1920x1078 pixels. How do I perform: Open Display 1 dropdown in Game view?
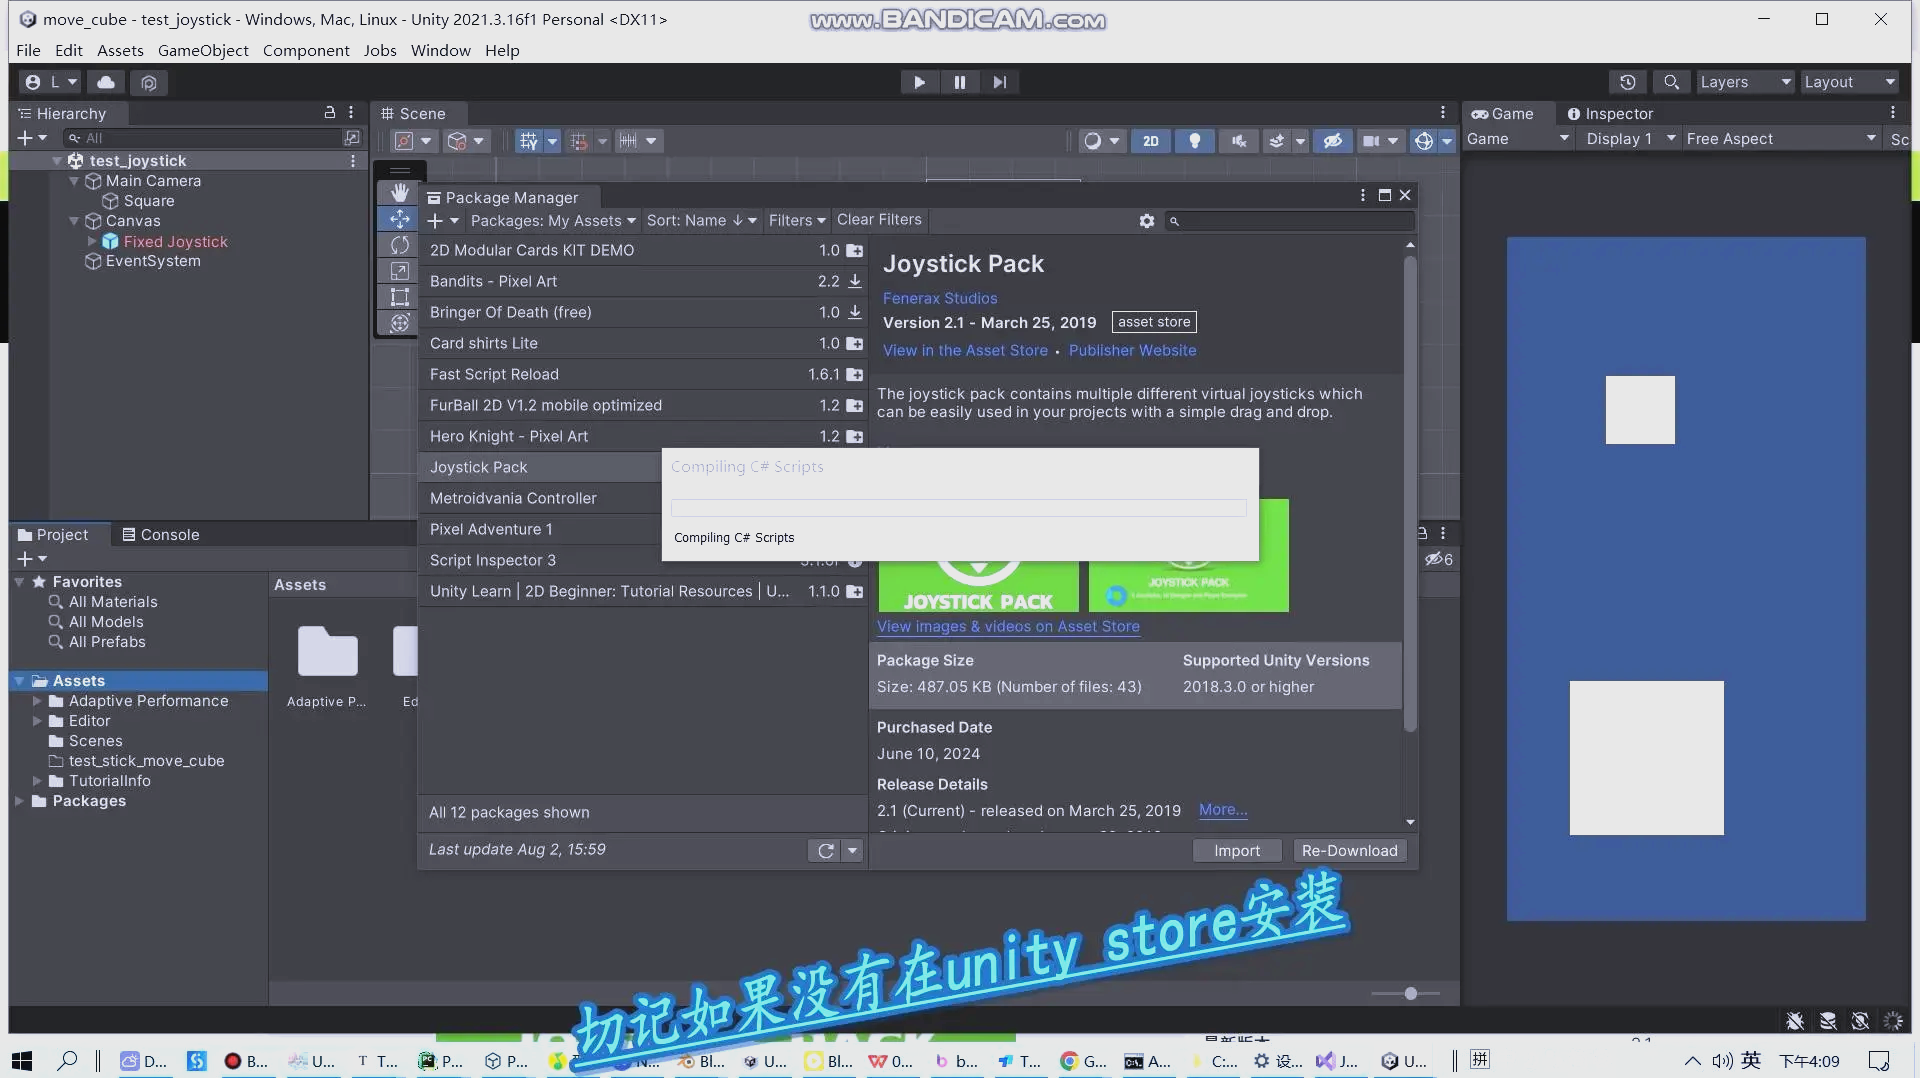(x=1630, y=139)
